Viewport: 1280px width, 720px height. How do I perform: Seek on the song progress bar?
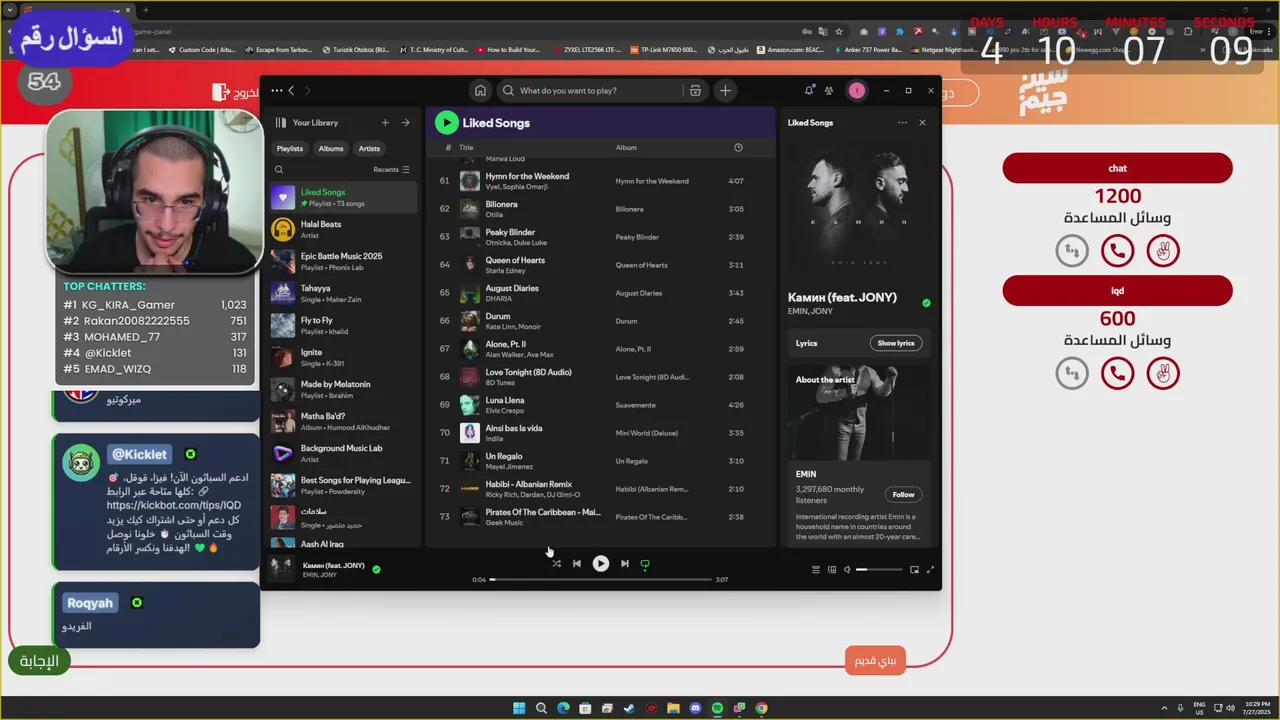click(600, 580)
